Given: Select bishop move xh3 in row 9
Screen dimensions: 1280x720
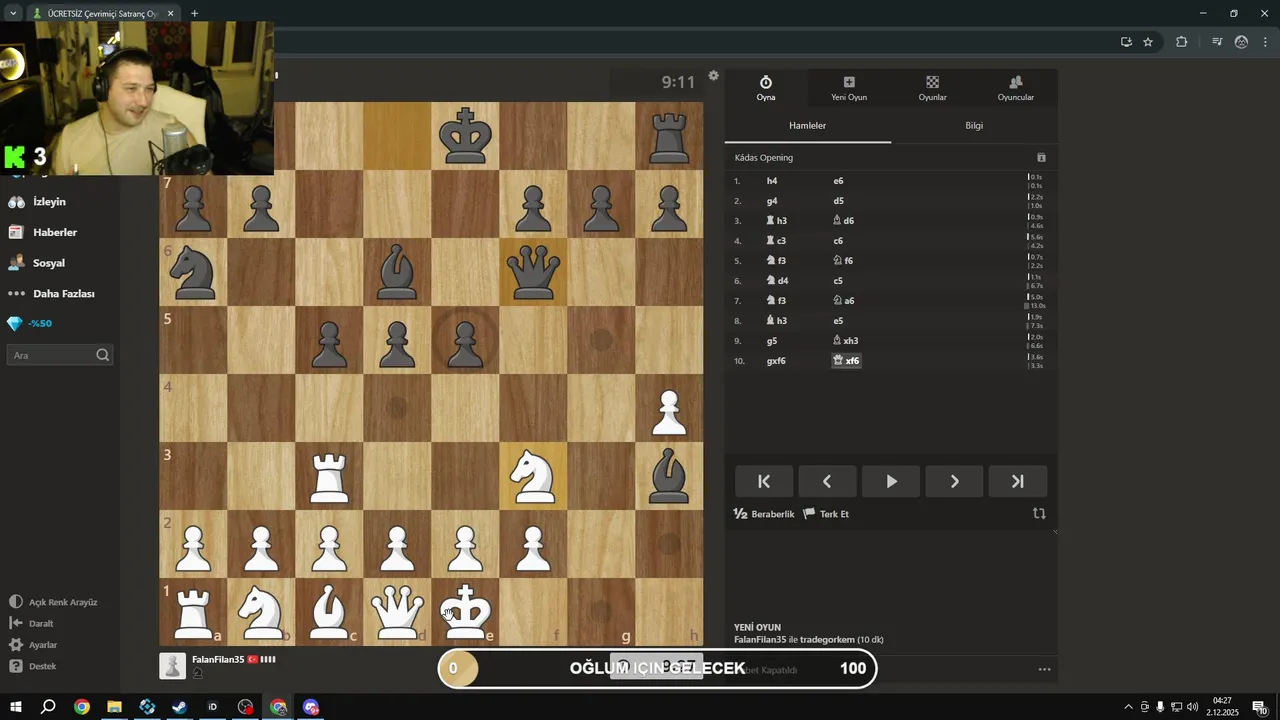Looking at the screenshot, I should [845, 341].
